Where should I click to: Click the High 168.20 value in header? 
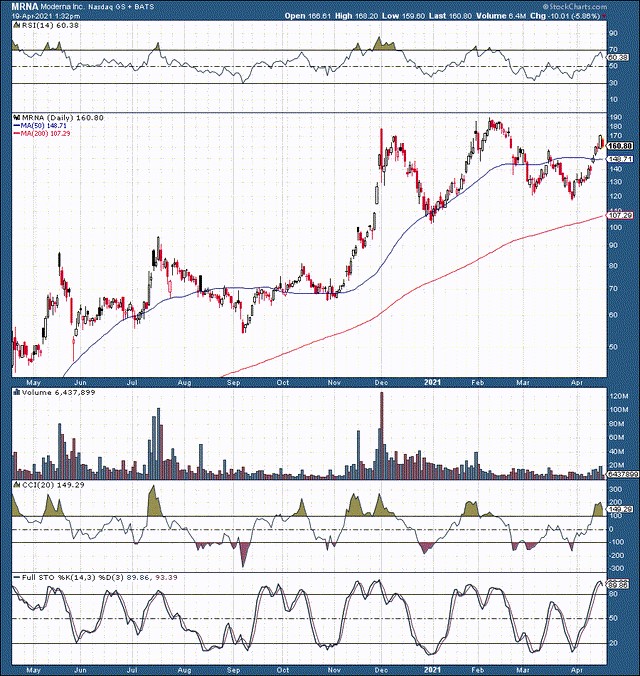tap(356, 16)
